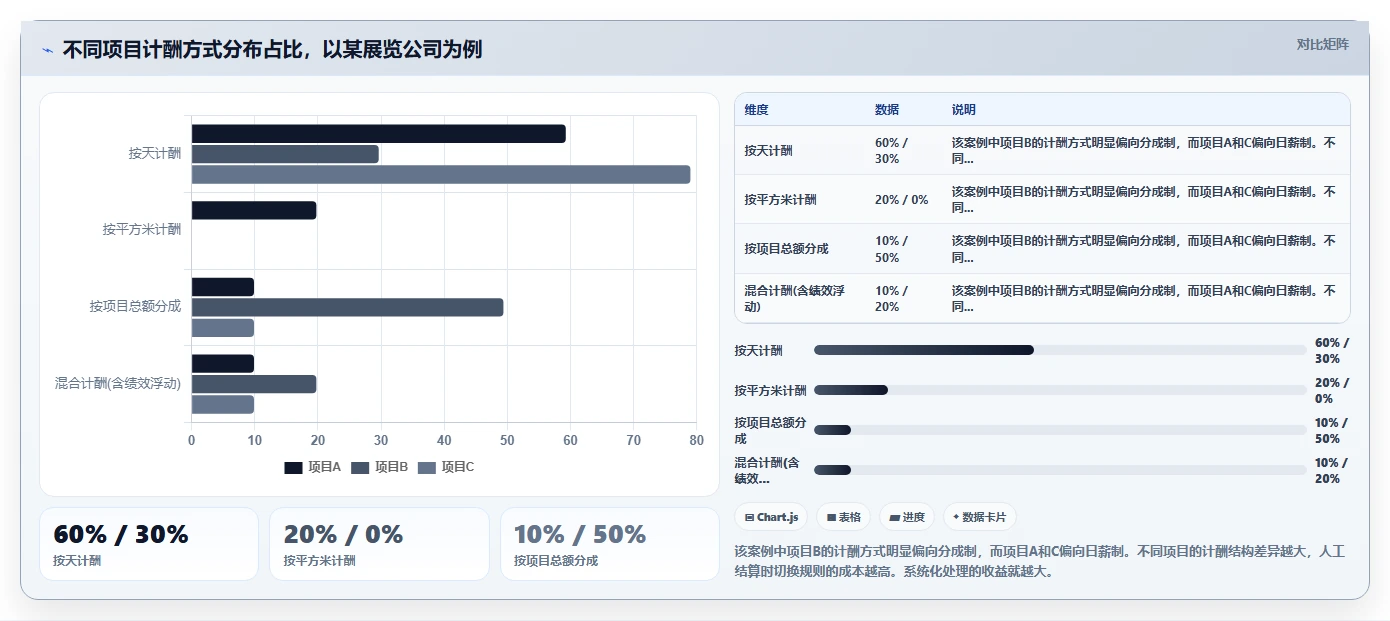Click the 项目A bar in 按平方米计酬 group
The height and width of the screenshot is (621, 1390).
254,210
